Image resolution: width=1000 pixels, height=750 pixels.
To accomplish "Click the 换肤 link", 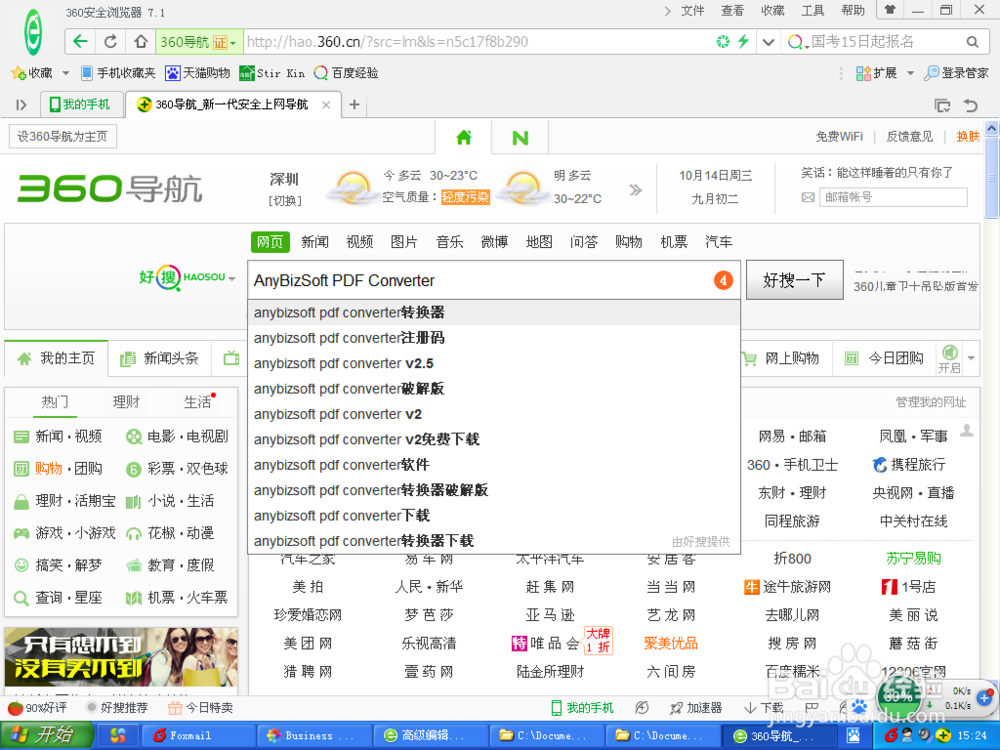I will (967, 136).
